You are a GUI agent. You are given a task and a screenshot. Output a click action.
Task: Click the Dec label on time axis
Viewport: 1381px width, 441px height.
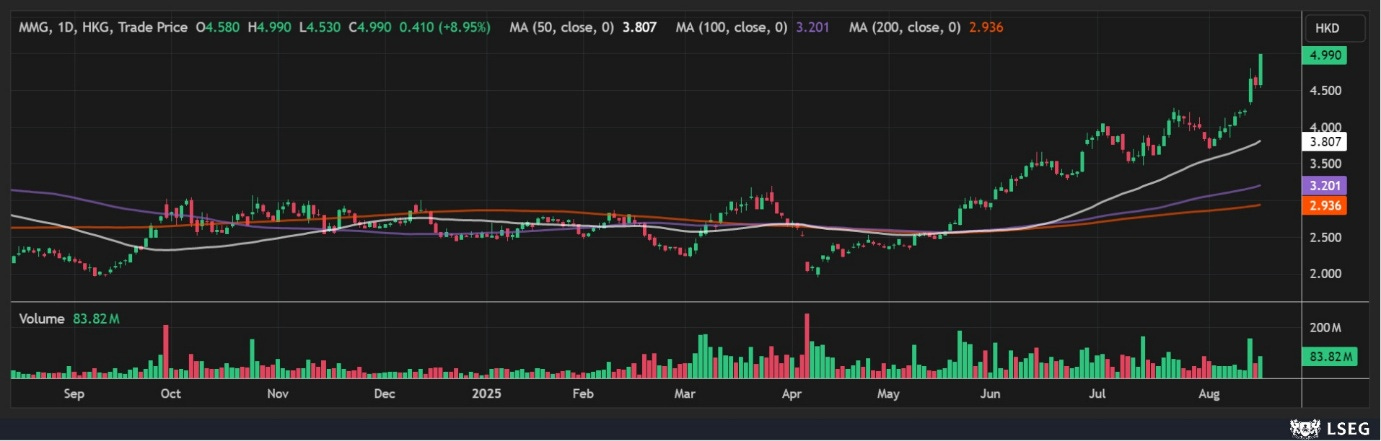[x=384, y=395]
